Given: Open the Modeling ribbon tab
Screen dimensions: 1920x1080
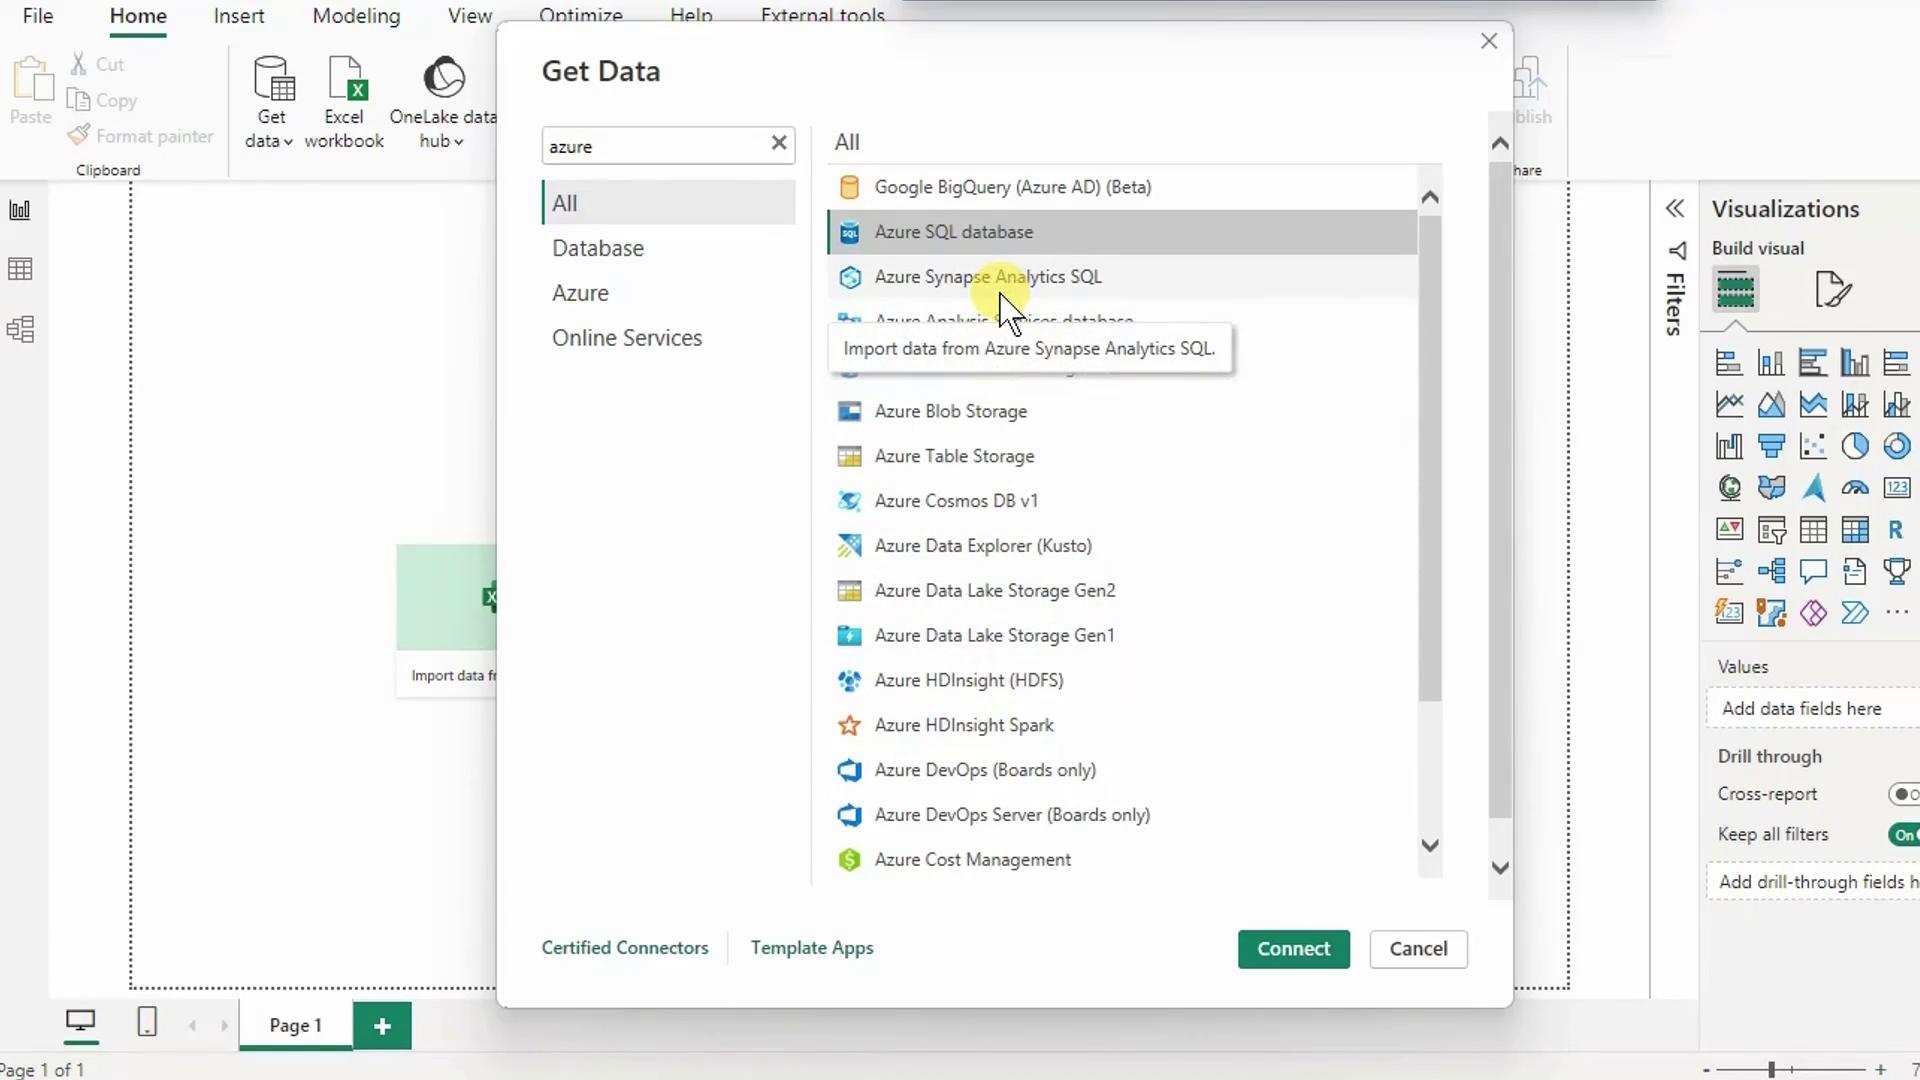Looking at the screenshot, I should [x=356, y=16].
